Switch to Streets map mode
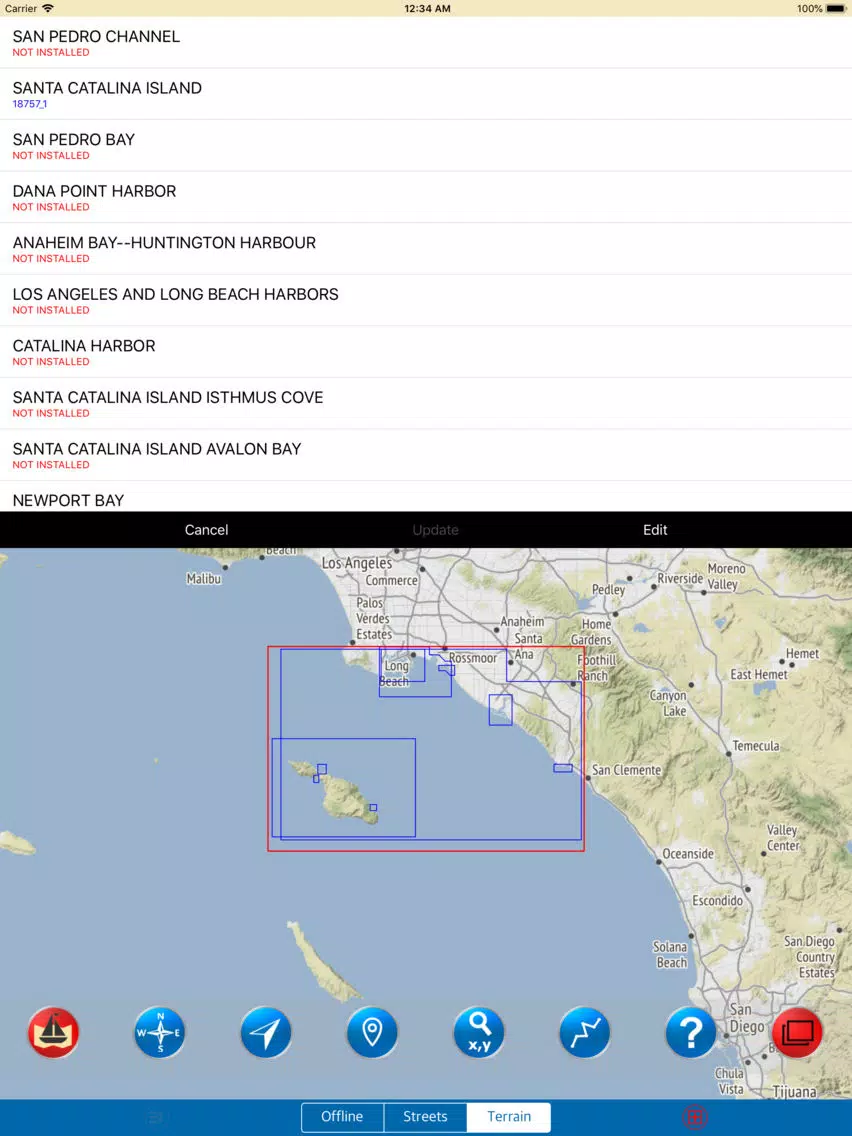The width and height of the screenshot is (852, 1136). click(425, 1116)
